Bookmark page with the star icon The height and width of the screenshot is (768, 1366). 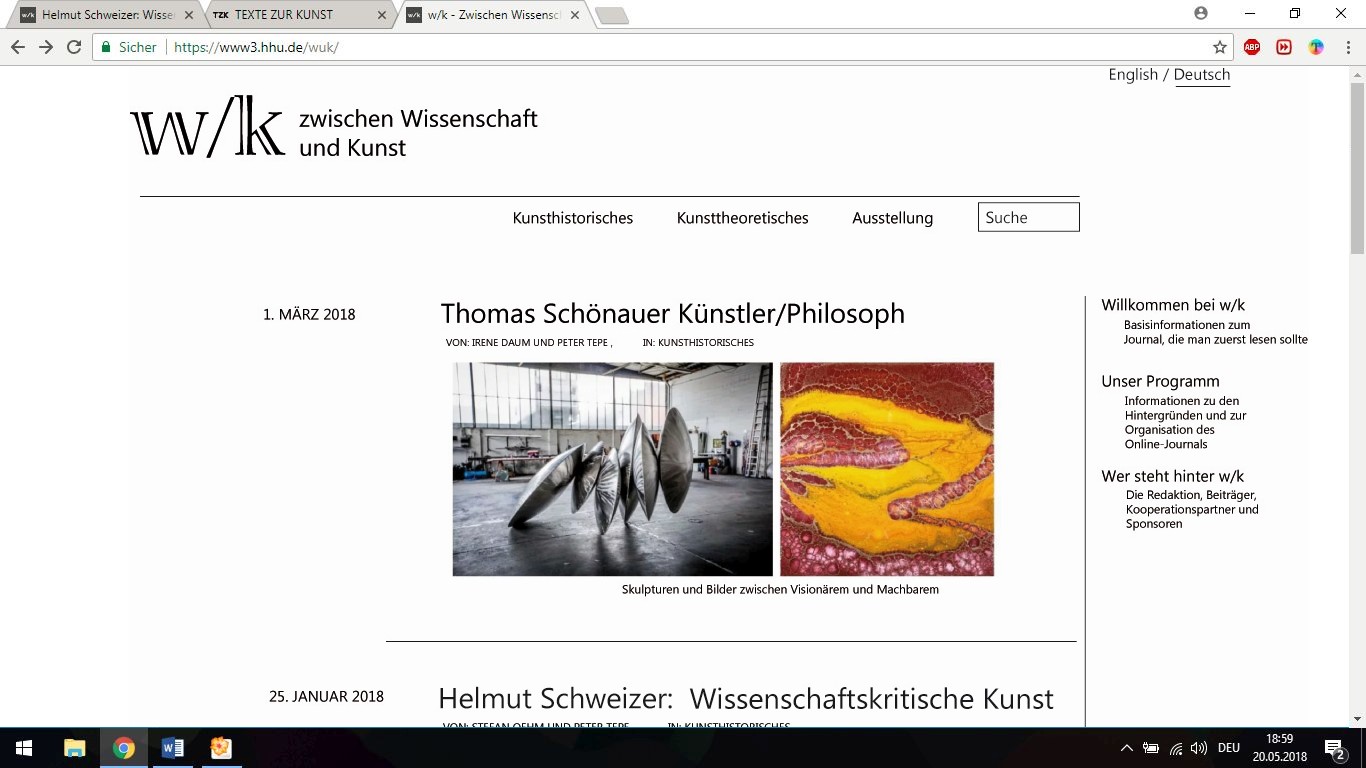pos(1220,47)
